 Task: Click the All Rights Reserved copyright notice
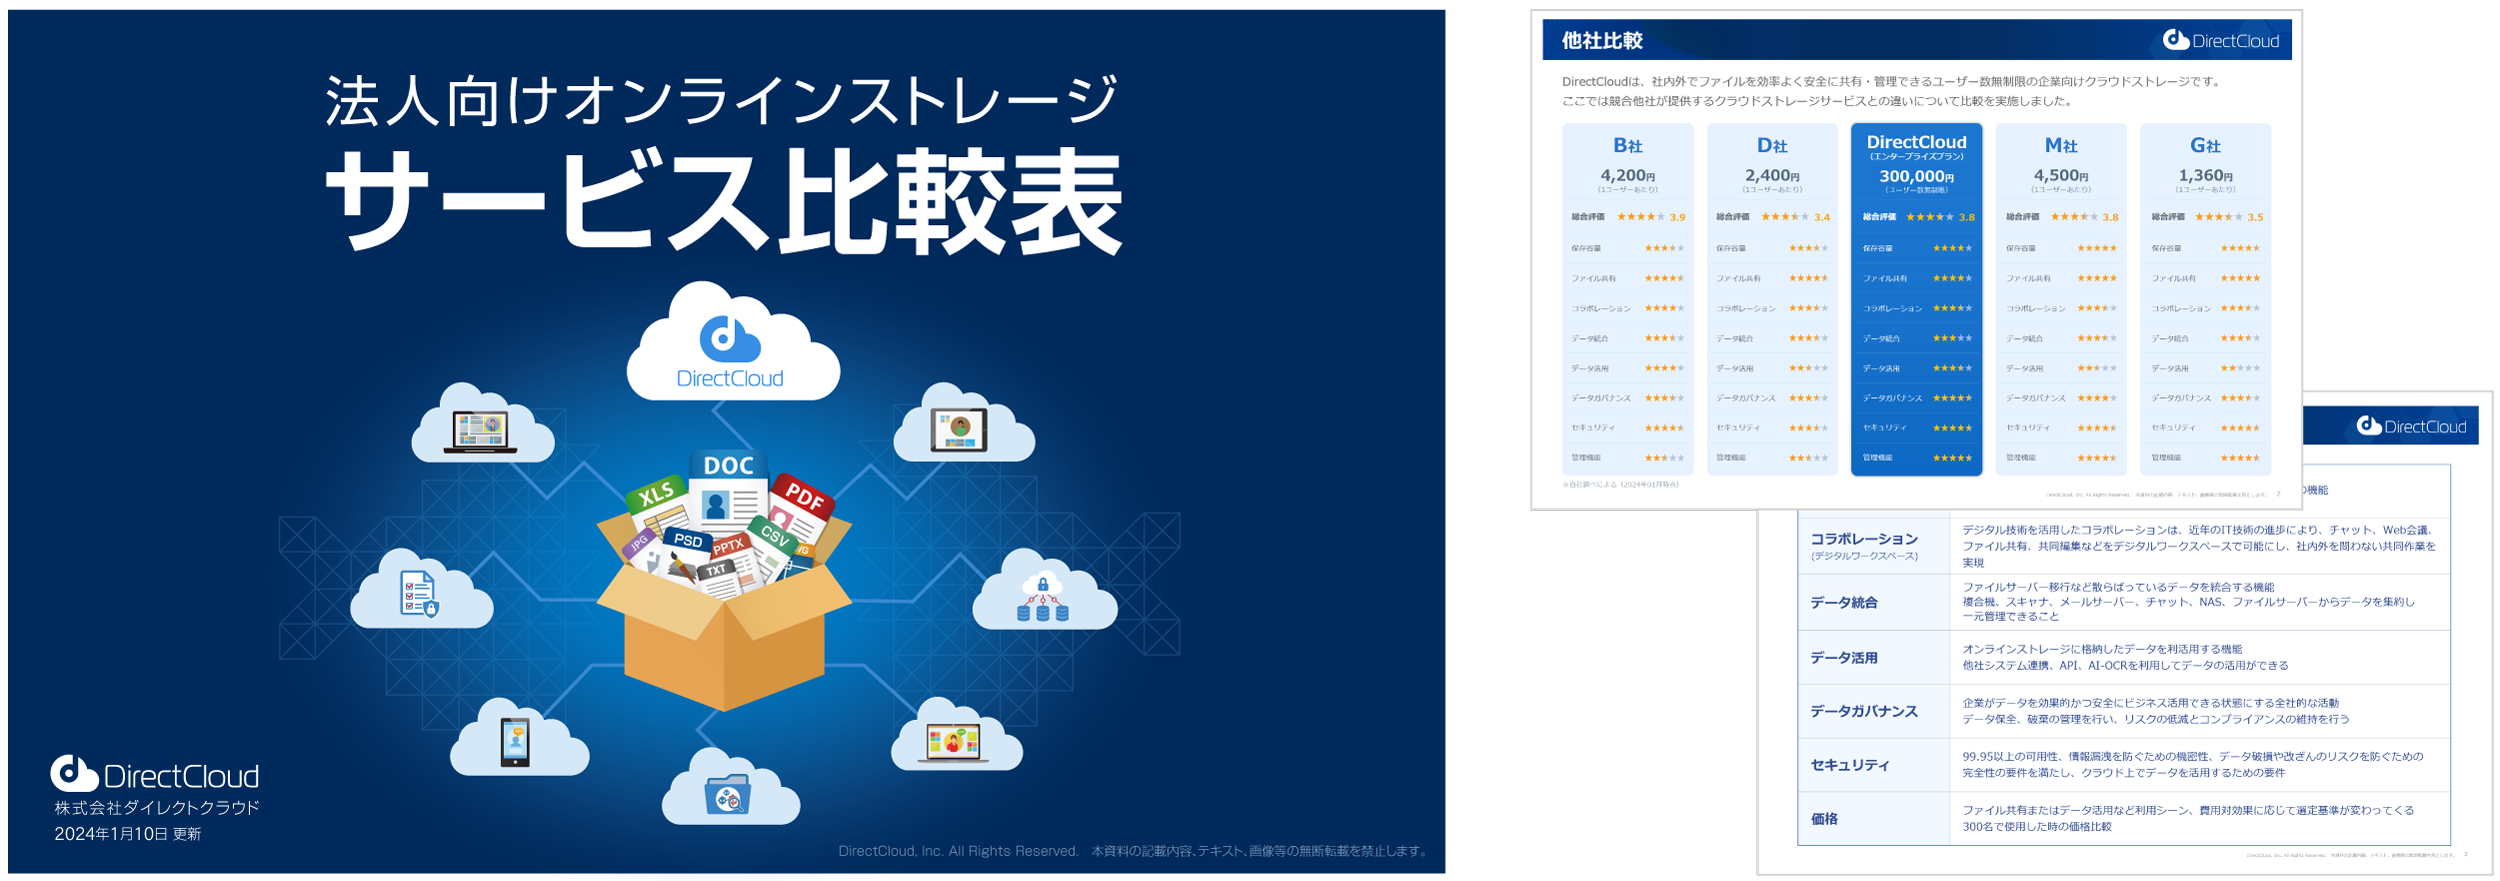coord(1133,851)
